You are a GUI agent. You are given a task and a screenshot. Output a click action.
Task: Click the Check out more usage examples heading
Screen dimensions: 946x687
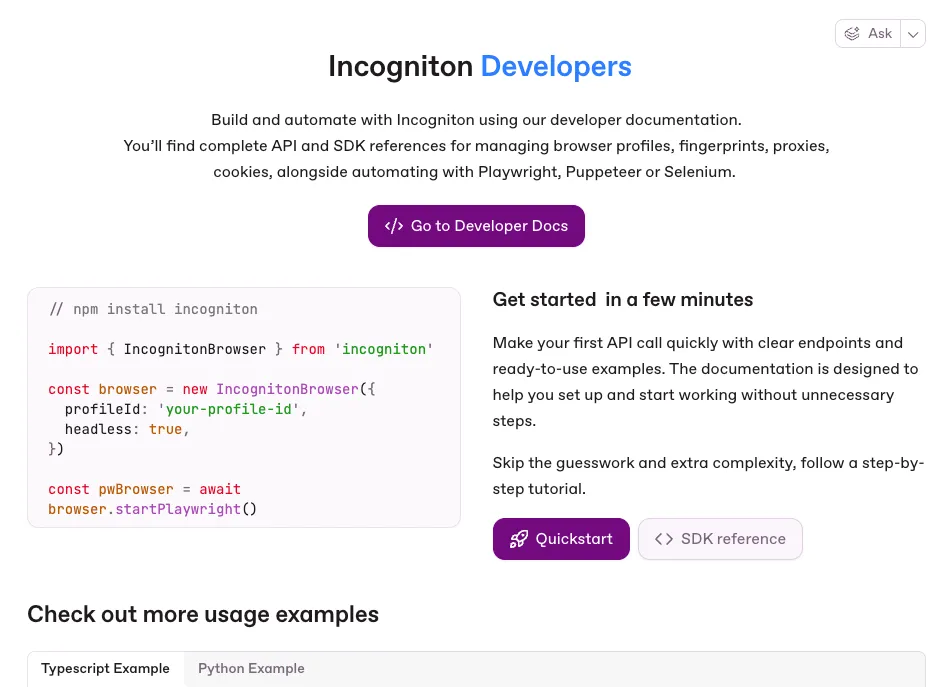tap(203, 614)
